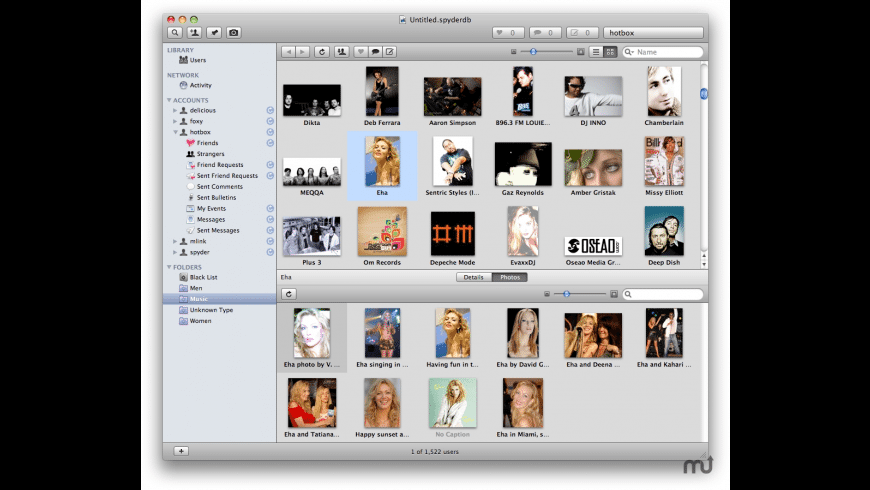The height and width of the screenshot is (490, 870).
Task: Click the magnifier search icon in the top toolbar
Action: point(175,33)
